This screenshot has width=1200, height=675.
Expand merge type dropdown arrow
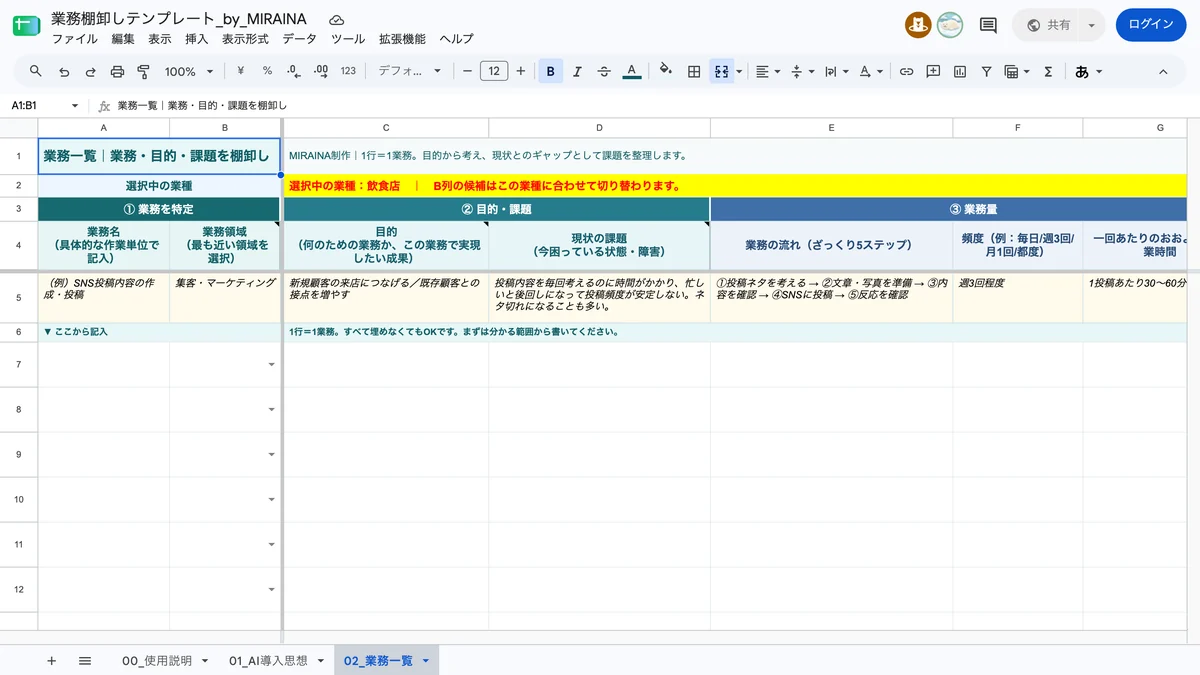click(740, 71)
